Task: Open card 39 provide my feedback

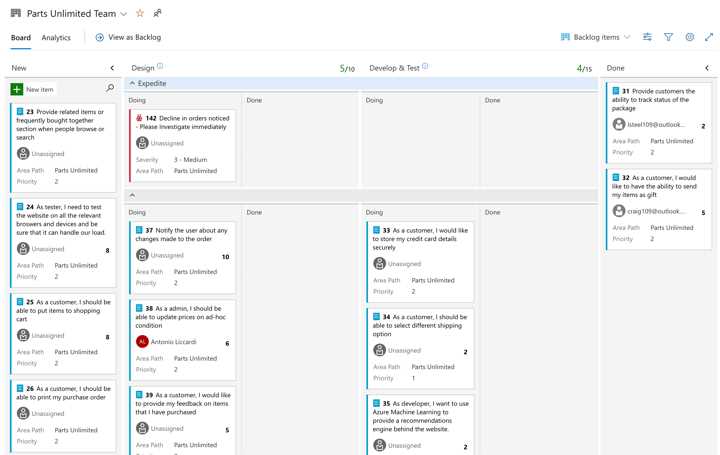Action: [183, 404]
